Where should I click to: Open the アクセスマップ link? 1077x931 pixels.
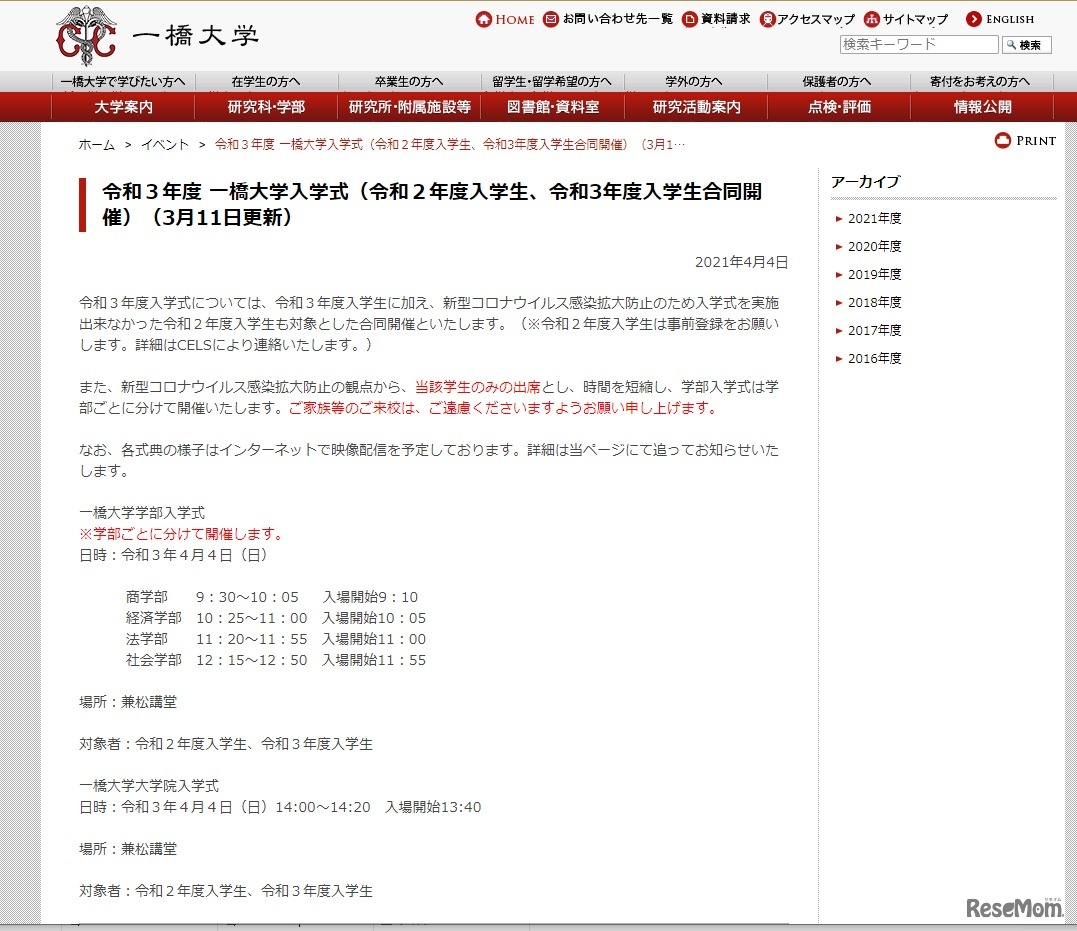(816, 19)
